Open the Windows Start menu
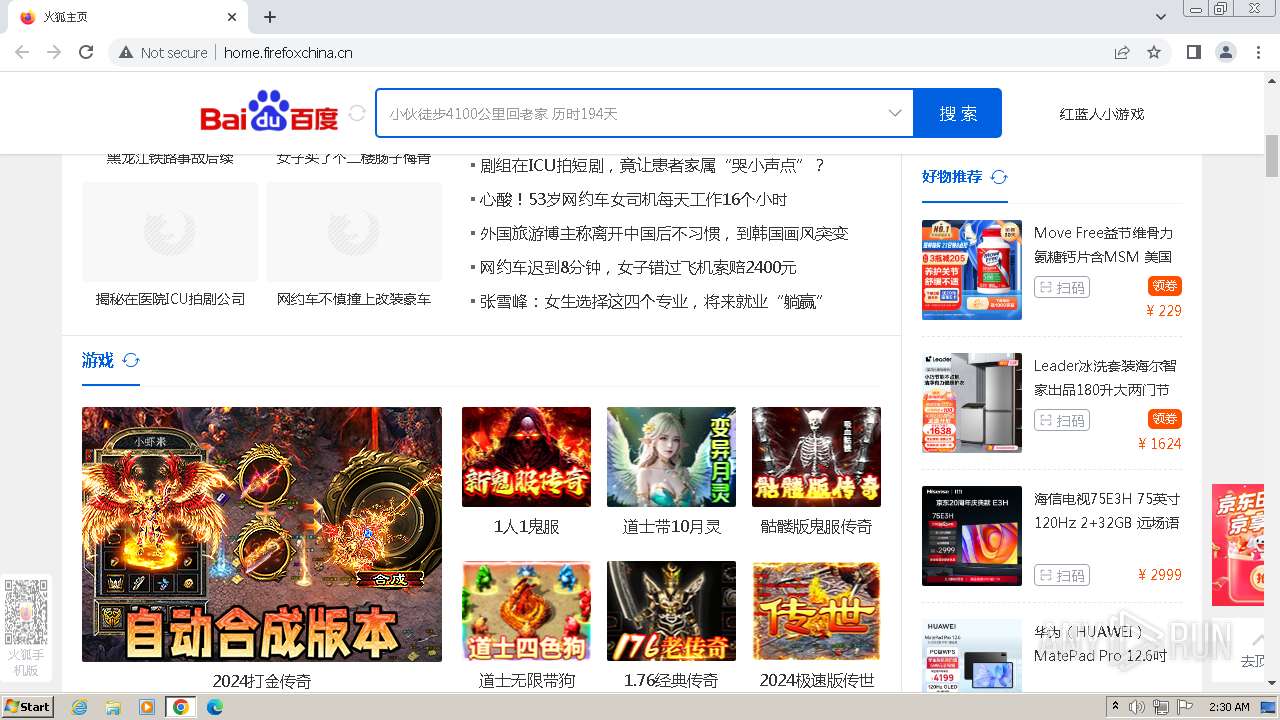Viewport: 1280px width, 720px height. coord(27,706)
